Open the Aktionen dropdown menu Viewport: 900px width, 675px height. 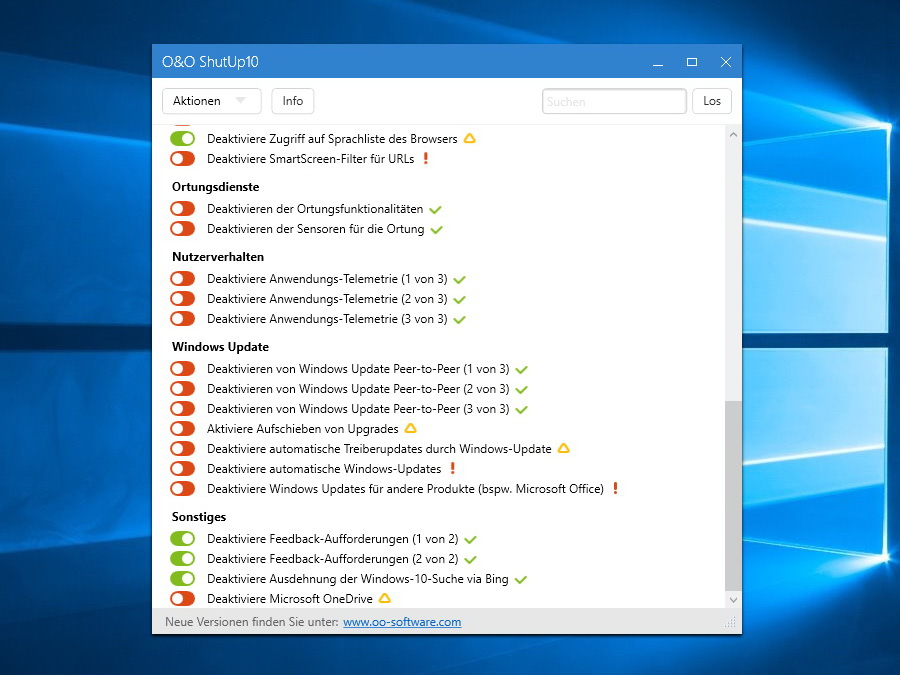[212, 101]
